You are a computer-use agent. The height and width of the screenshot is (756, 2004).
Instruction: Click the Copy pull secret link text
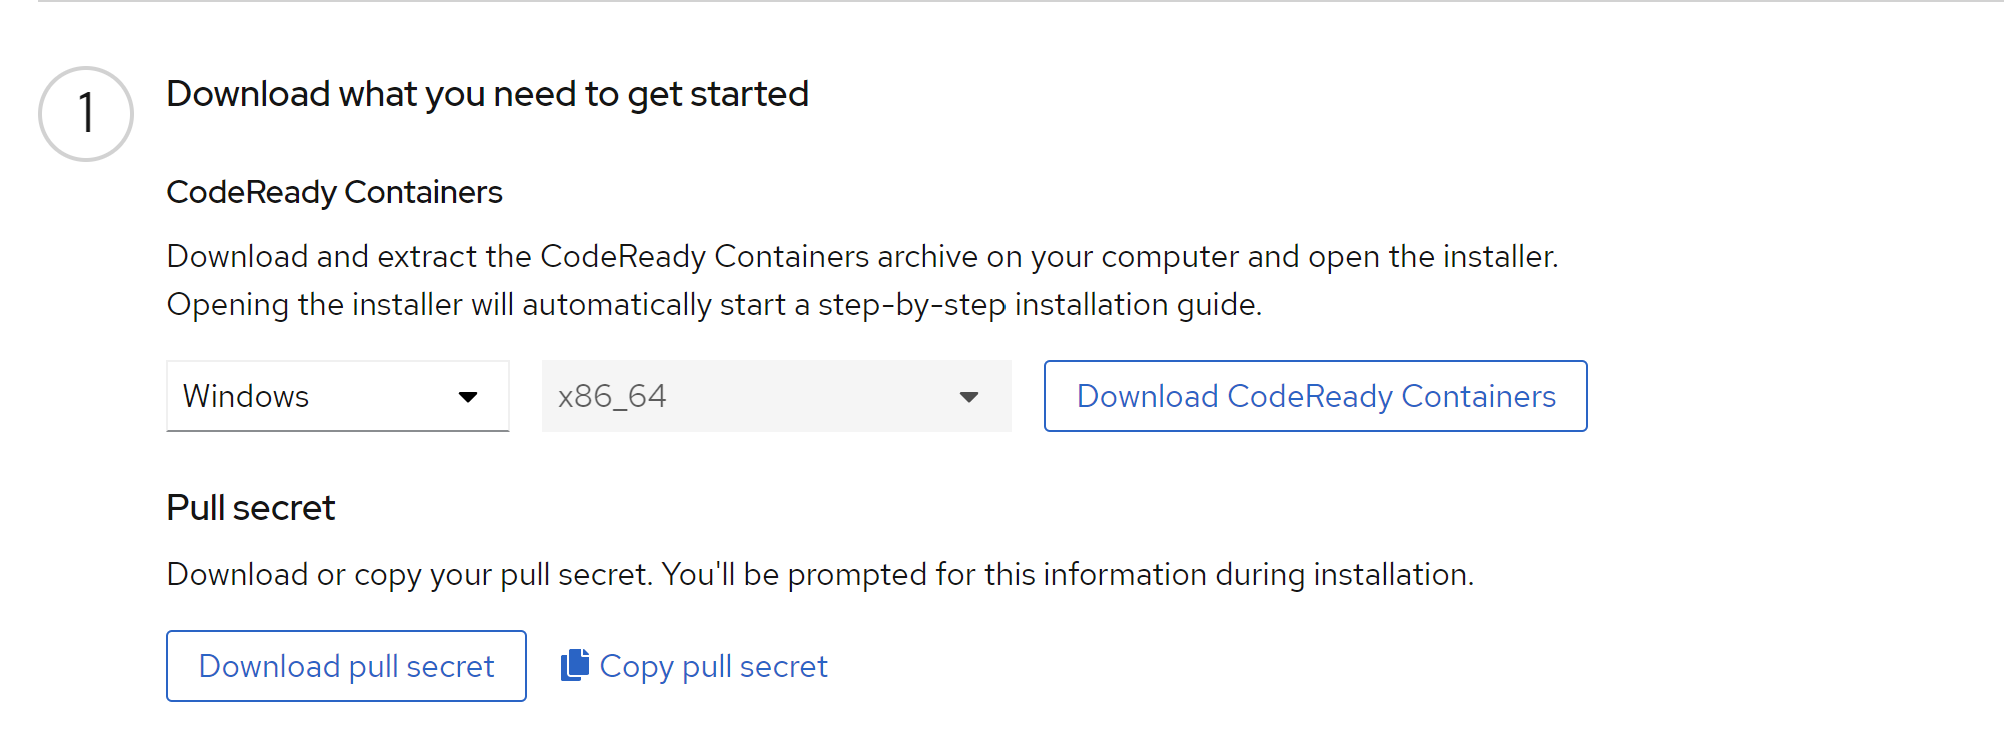[714, 666]
